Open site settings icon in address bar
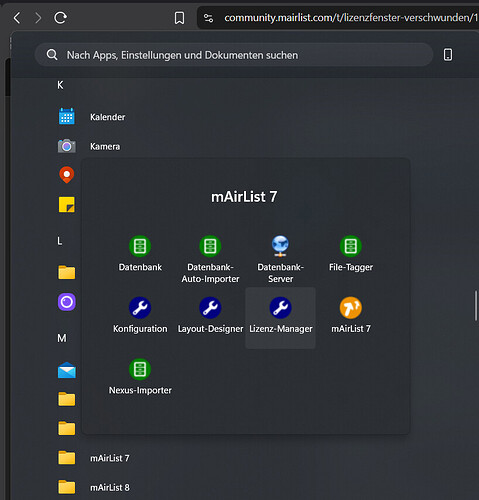Screen dimensions: 479x500 [x=208, y=18]
